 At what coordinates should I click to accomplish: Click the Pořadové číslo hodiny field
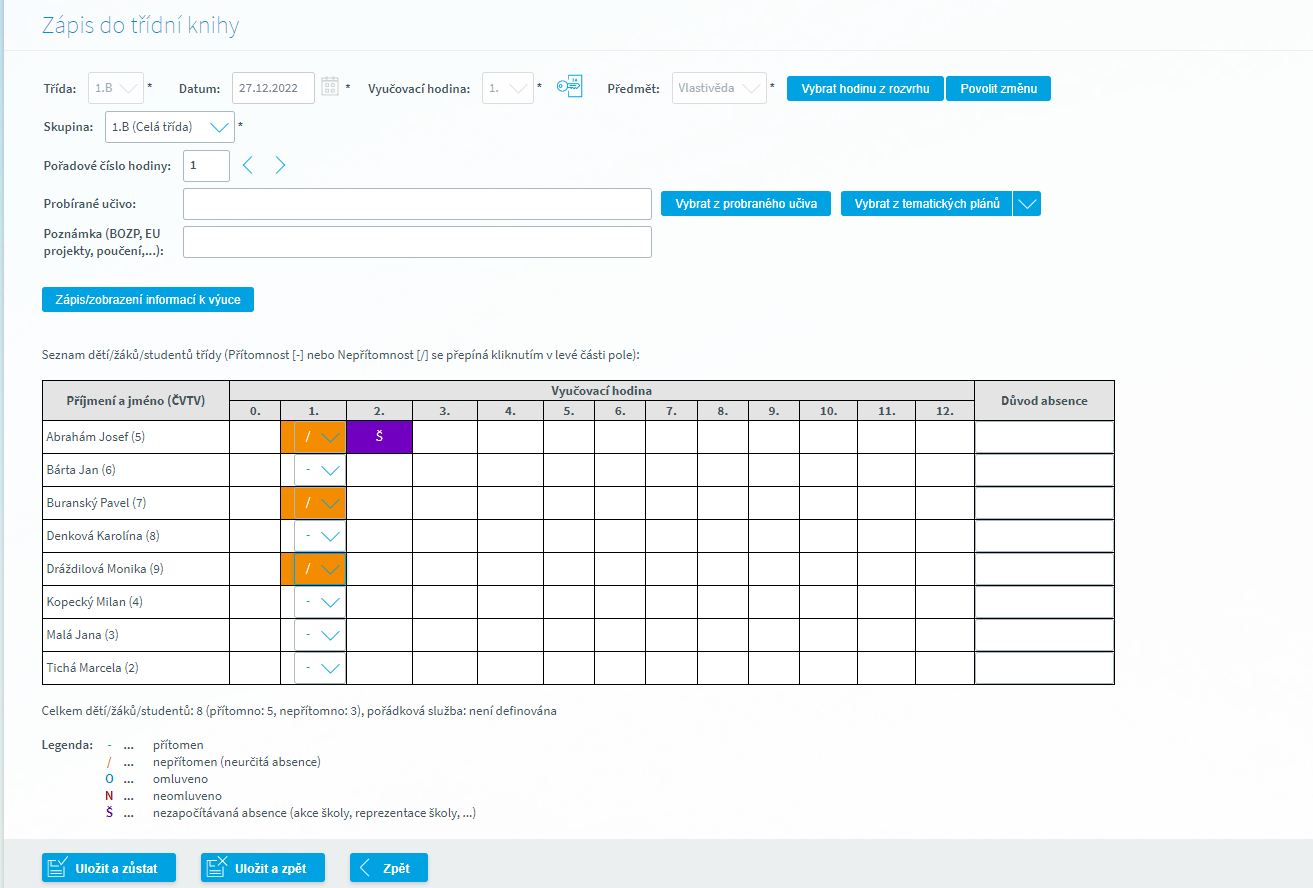click(x=207, y=165)
